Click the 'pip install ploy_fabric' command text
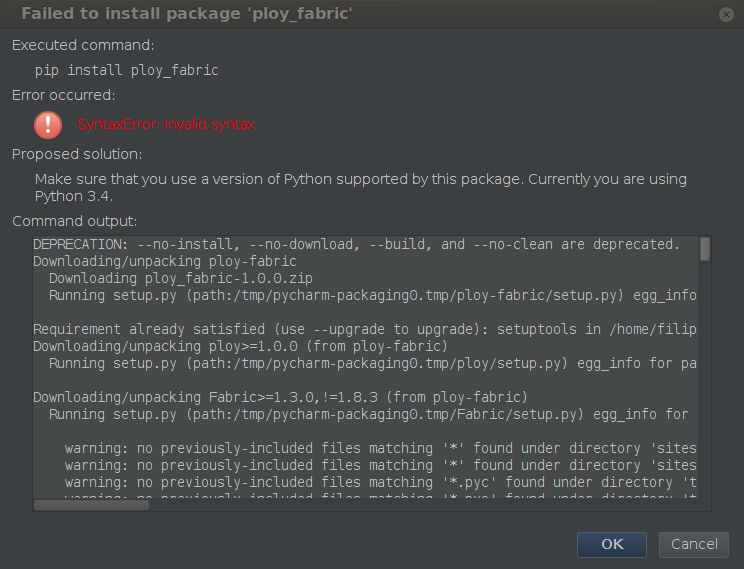 pyautogui.click(x=127, y=70)
